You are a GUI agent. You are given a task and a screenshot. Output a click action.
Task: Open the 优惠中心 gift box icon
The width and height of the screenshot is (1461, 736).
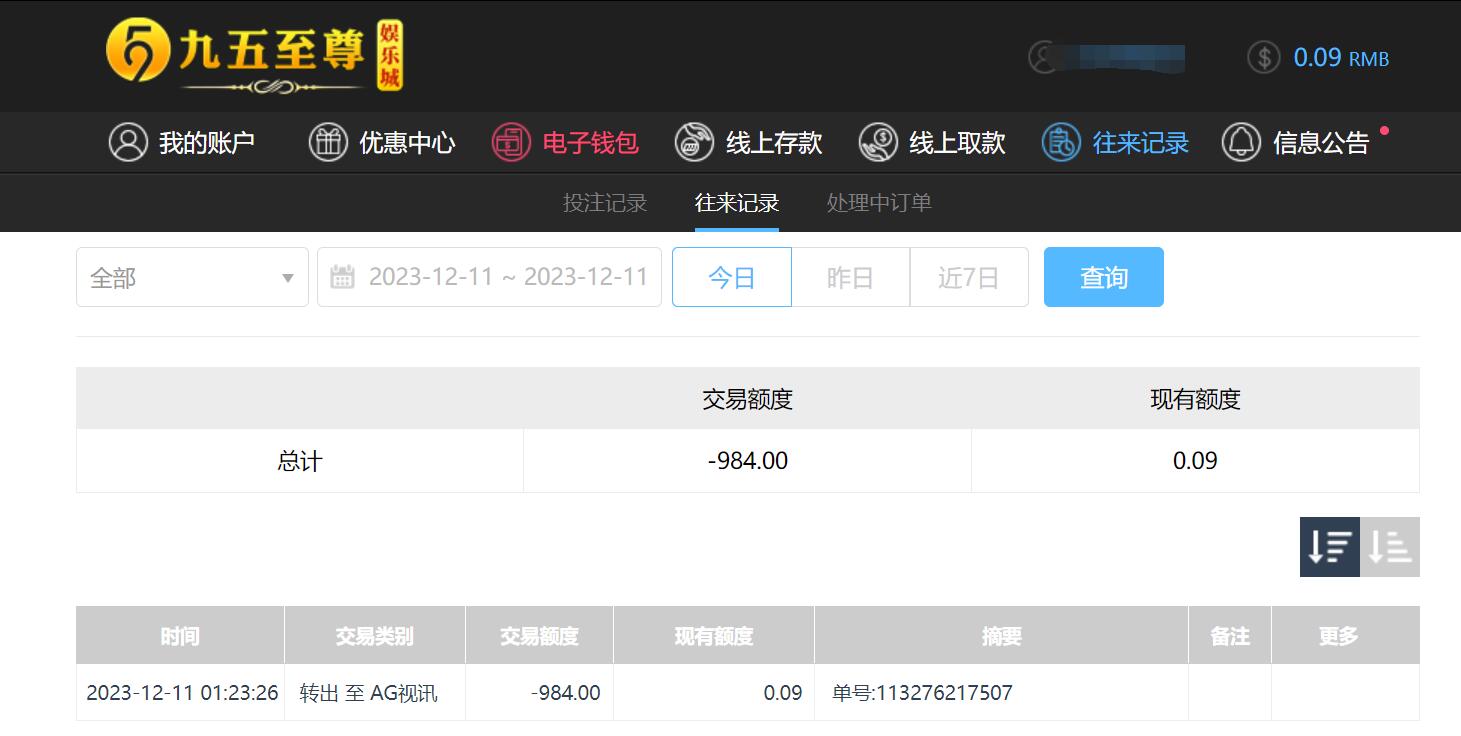pyautogui.click(x=328, y=142)
